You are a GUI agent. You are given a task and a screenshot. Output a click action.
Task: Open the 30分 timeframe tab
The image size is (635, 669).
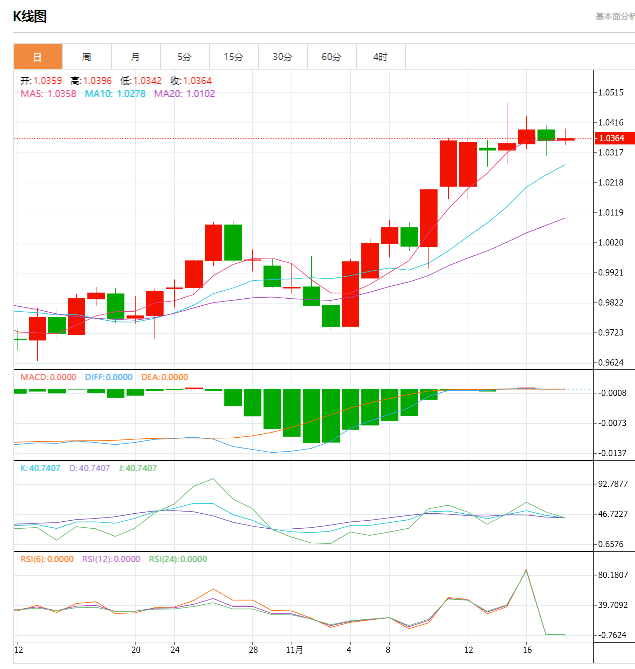coord(283,56)
